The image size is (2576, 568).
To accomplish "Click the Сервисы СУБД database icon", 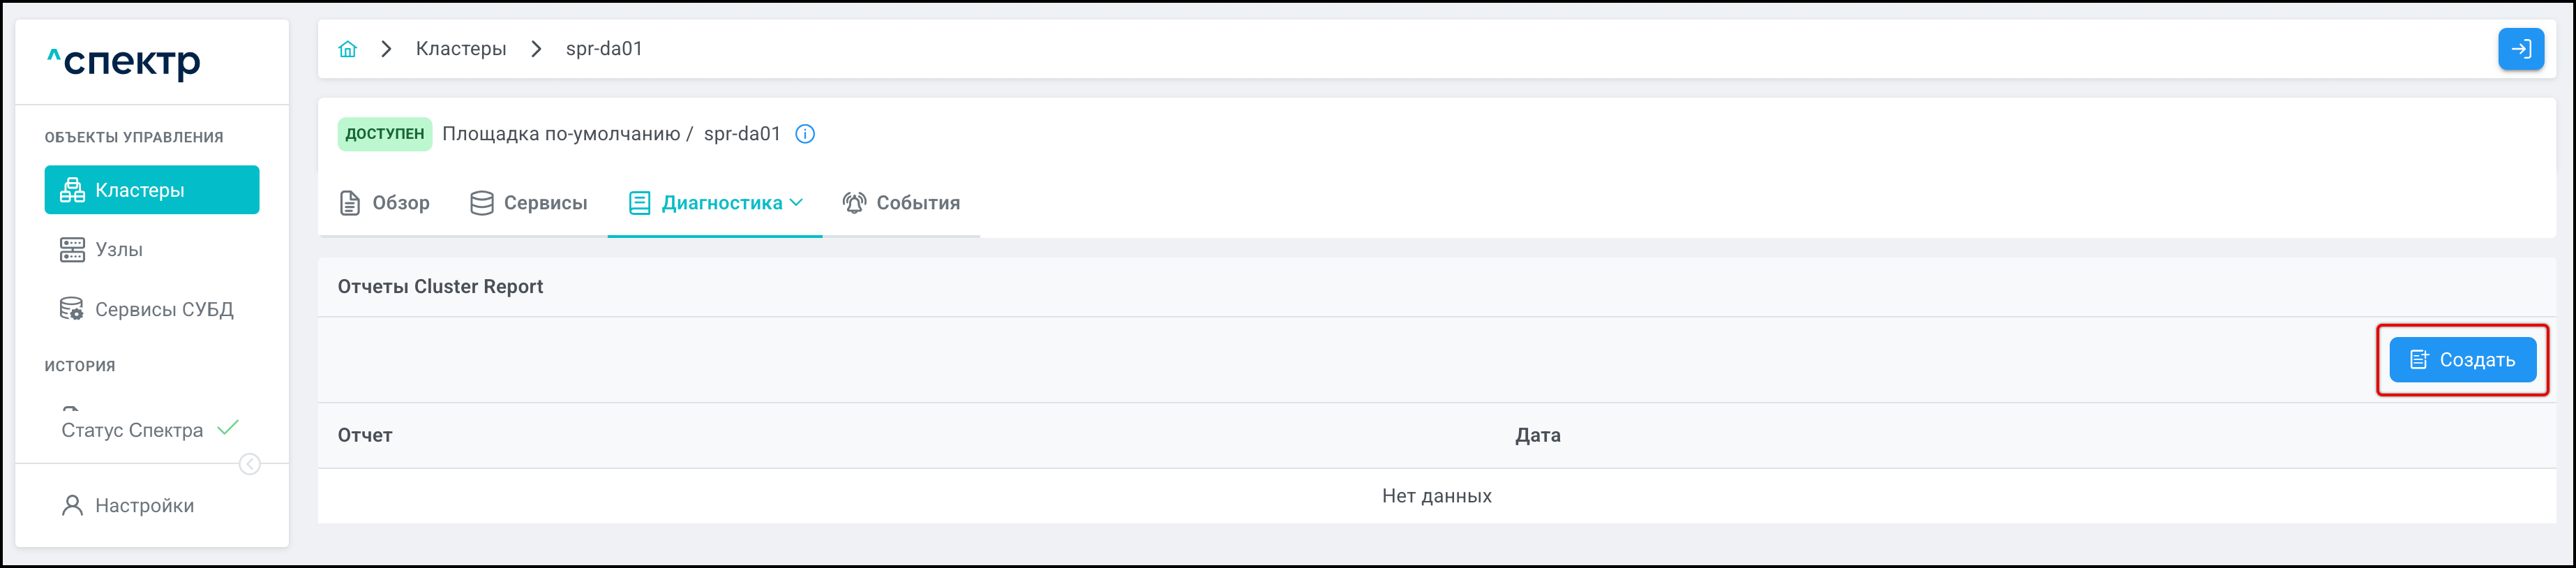I will tap(72, 310).
